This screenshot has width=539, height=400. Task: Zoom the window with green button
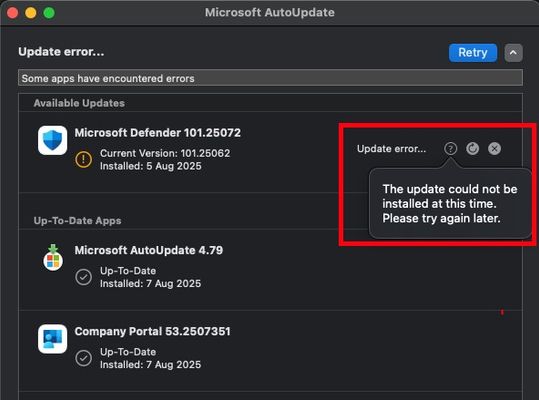(x=49, y=13)
